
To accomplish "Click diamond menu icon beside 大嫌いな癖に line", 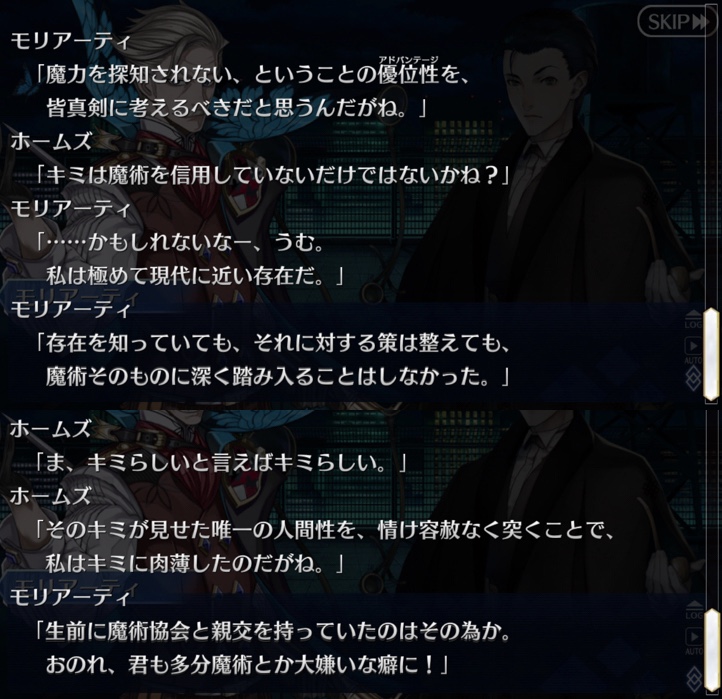I will (693, 677).
